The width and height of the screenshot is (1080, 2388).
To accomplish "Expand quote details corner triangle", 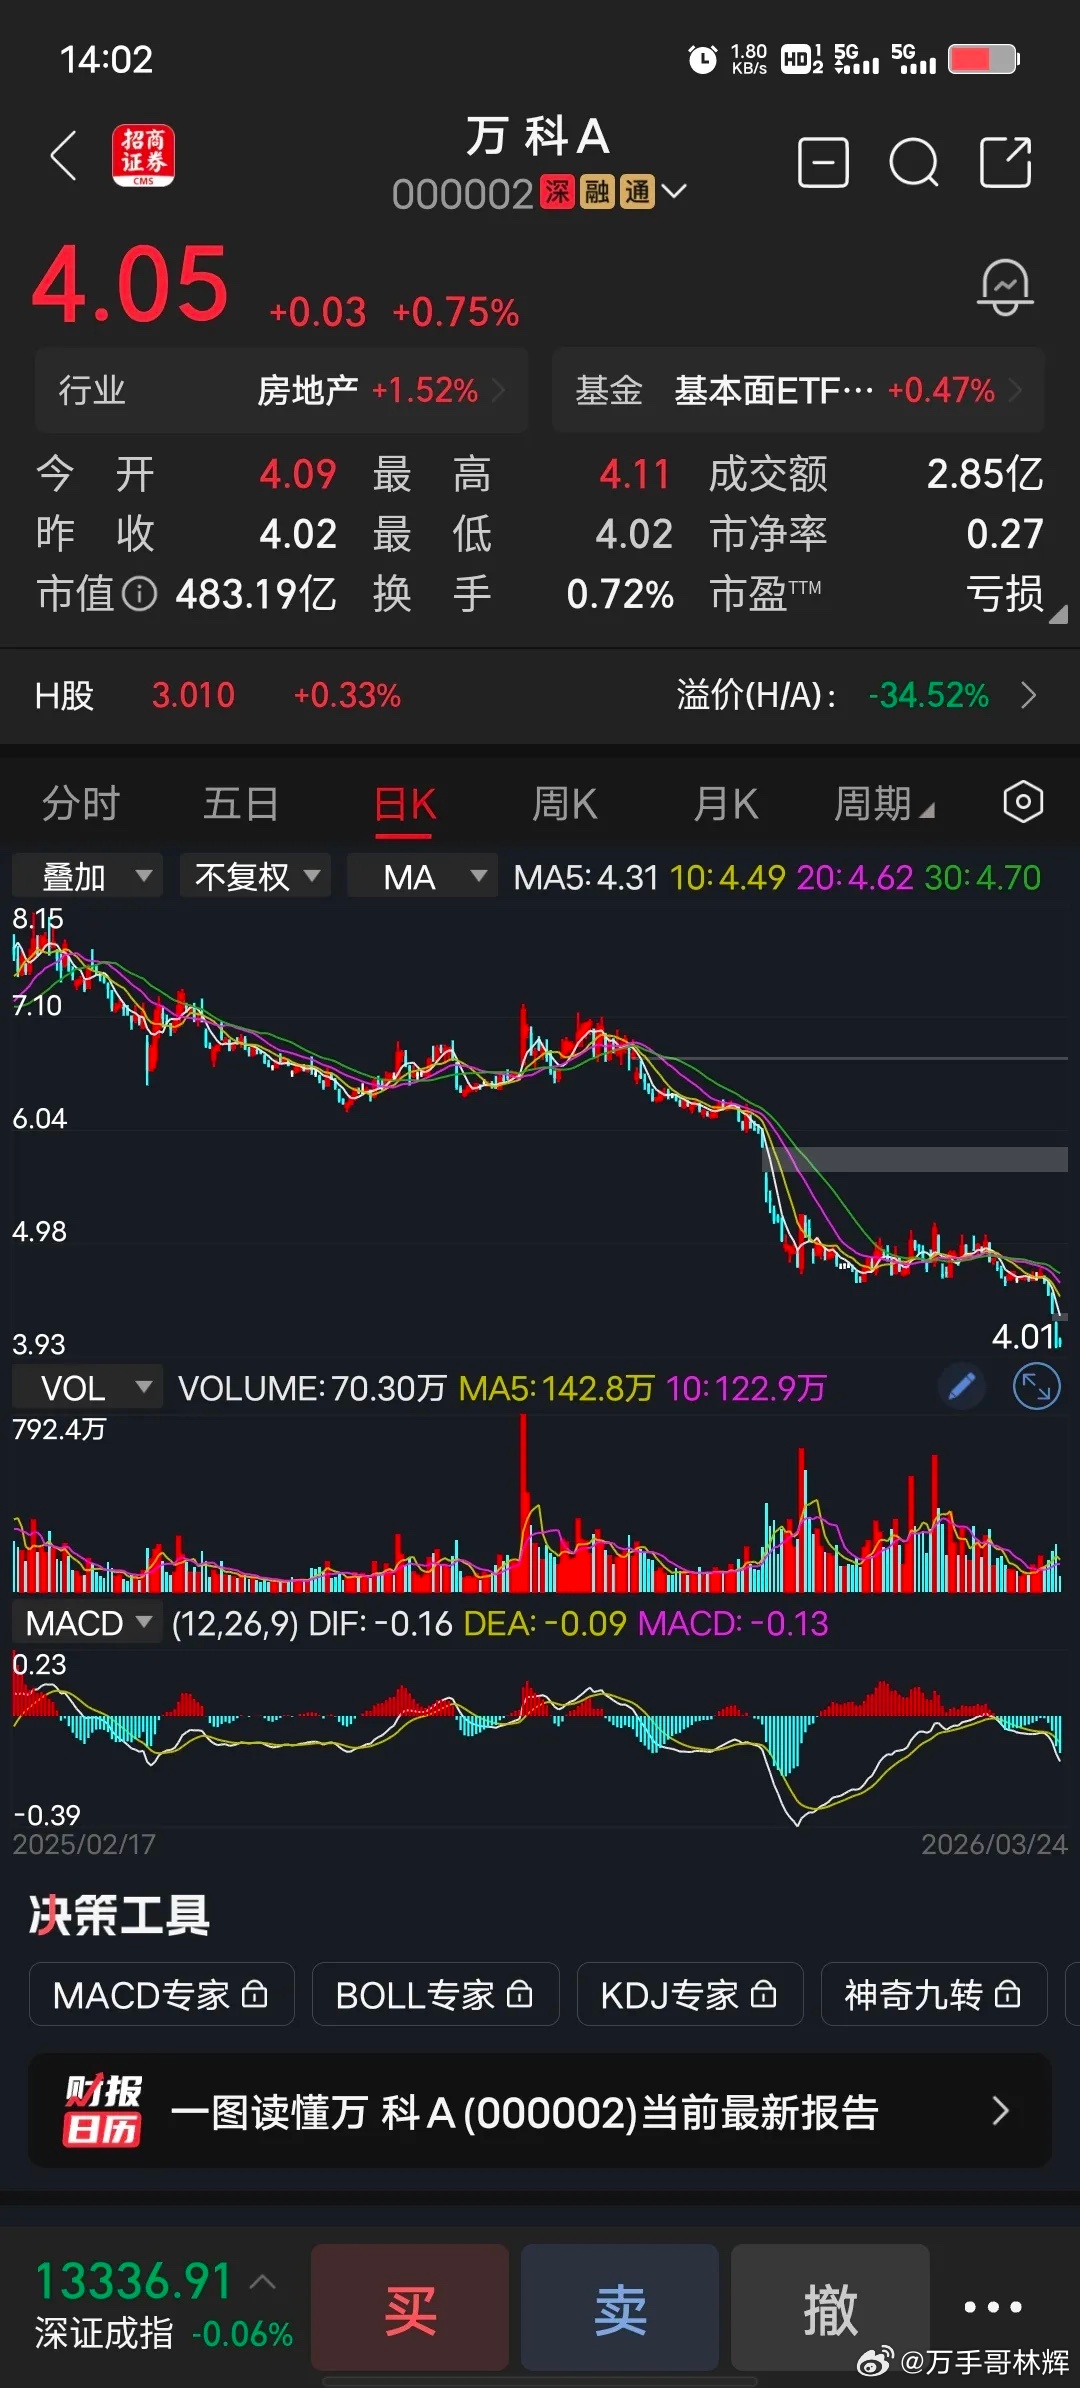I will click(1058, 615).
